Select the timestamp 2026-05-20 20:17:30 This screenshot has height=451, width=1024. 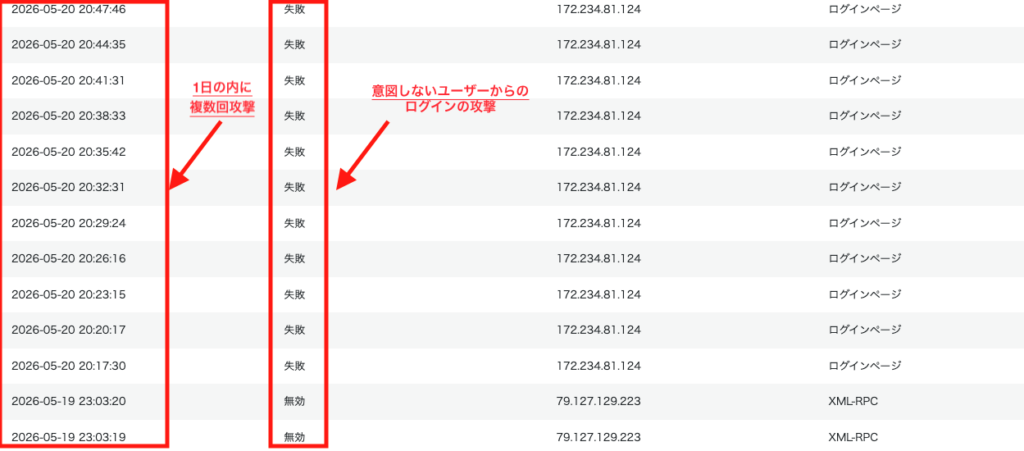pyautogui.click(x=69, y=365)
